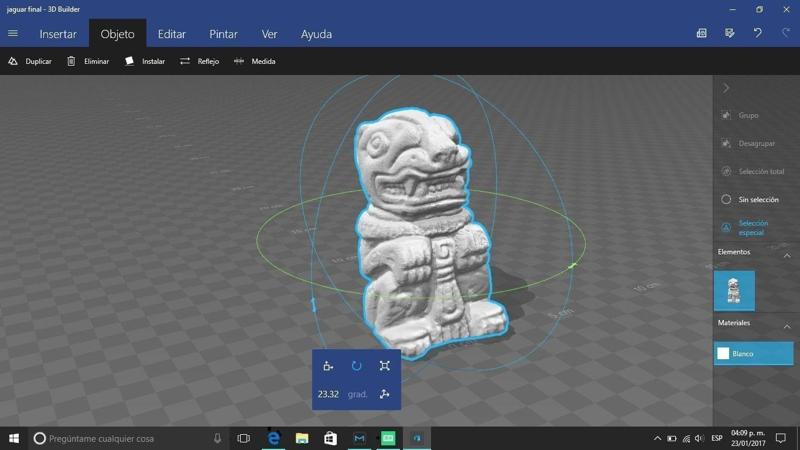Open the Action Center notifications
This screenshot has width=800, height=450.
781,438
